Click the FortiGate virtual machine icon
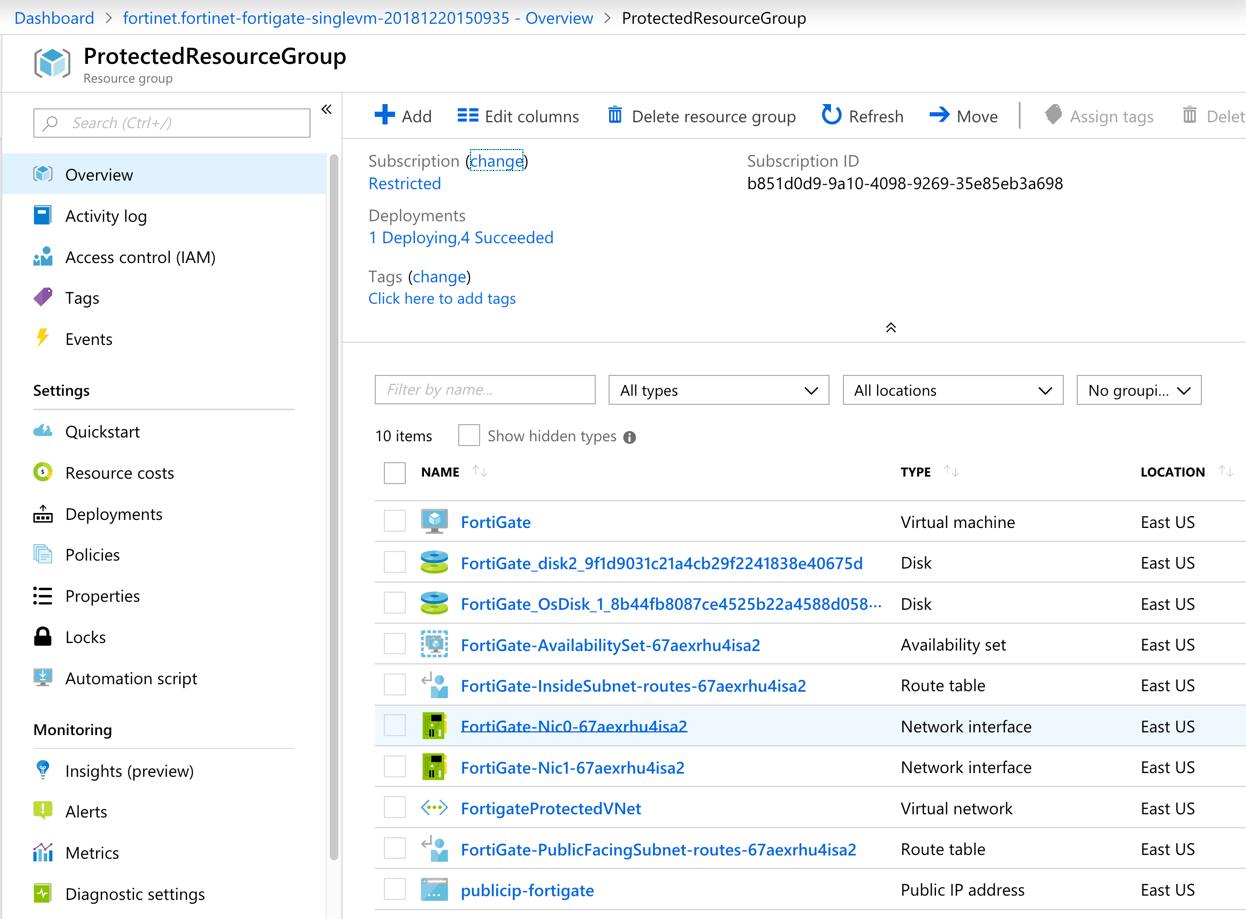Viewport: 1246px width, 919px height. [x=434, y=522]
